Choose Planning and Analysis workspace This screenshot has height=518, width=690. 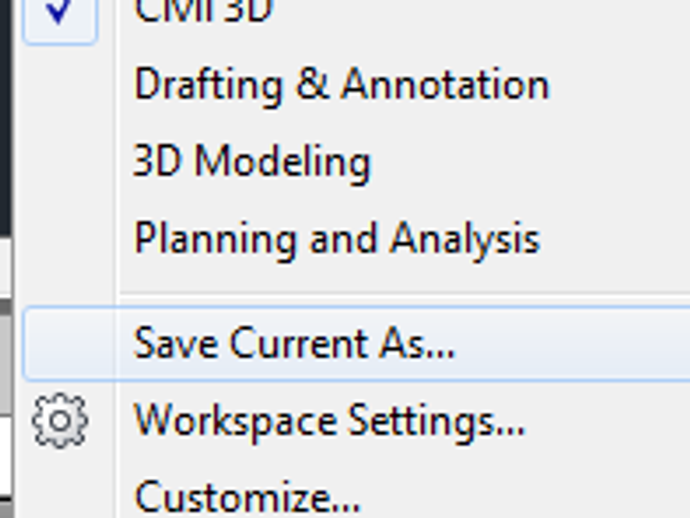pyautogui.click(x=337, y=239)
